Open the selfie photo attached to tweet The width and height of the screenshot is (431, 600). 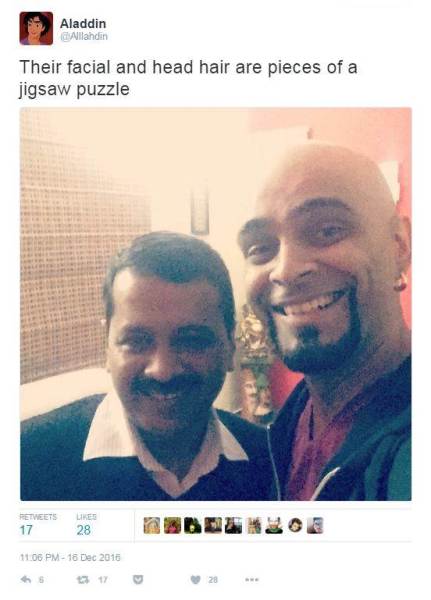pyautogui.click(x=216, y=304)
